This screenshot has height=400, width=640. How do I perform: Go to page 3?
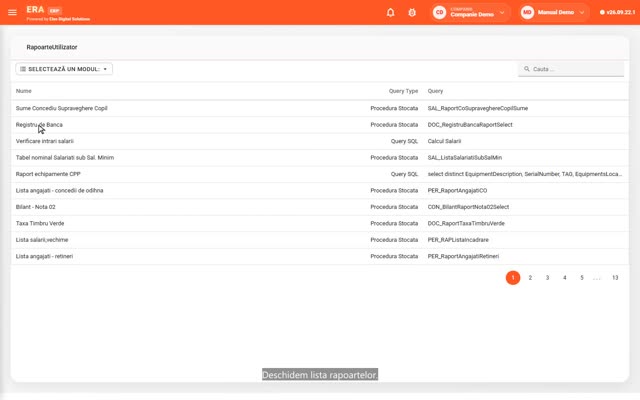[x=547, y=278]
